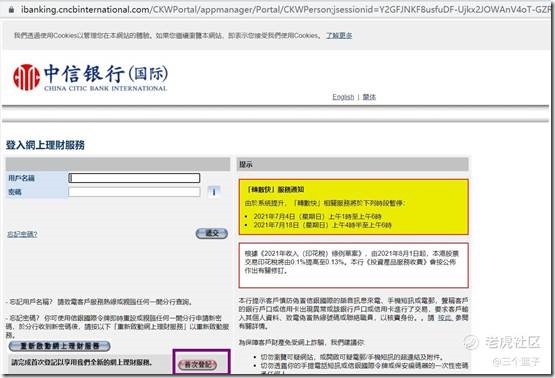Screen dimensions: 555x378
Task: Click the 2021年7月4日 maintenance entry
Action: [x=317, y=216]
